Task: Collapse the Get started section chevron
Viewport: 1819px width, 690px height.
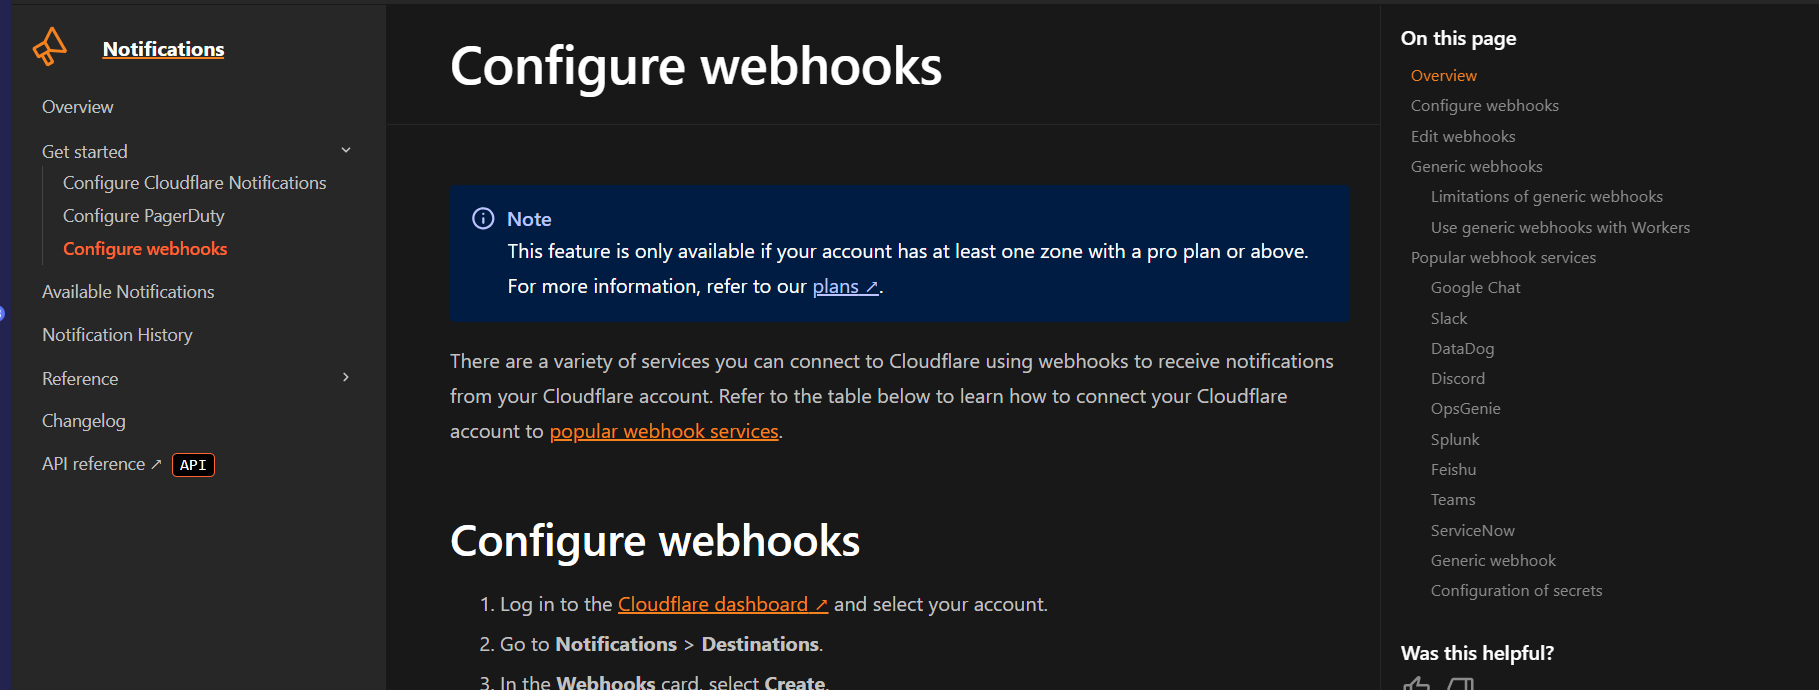Action: tap(346, 151)
